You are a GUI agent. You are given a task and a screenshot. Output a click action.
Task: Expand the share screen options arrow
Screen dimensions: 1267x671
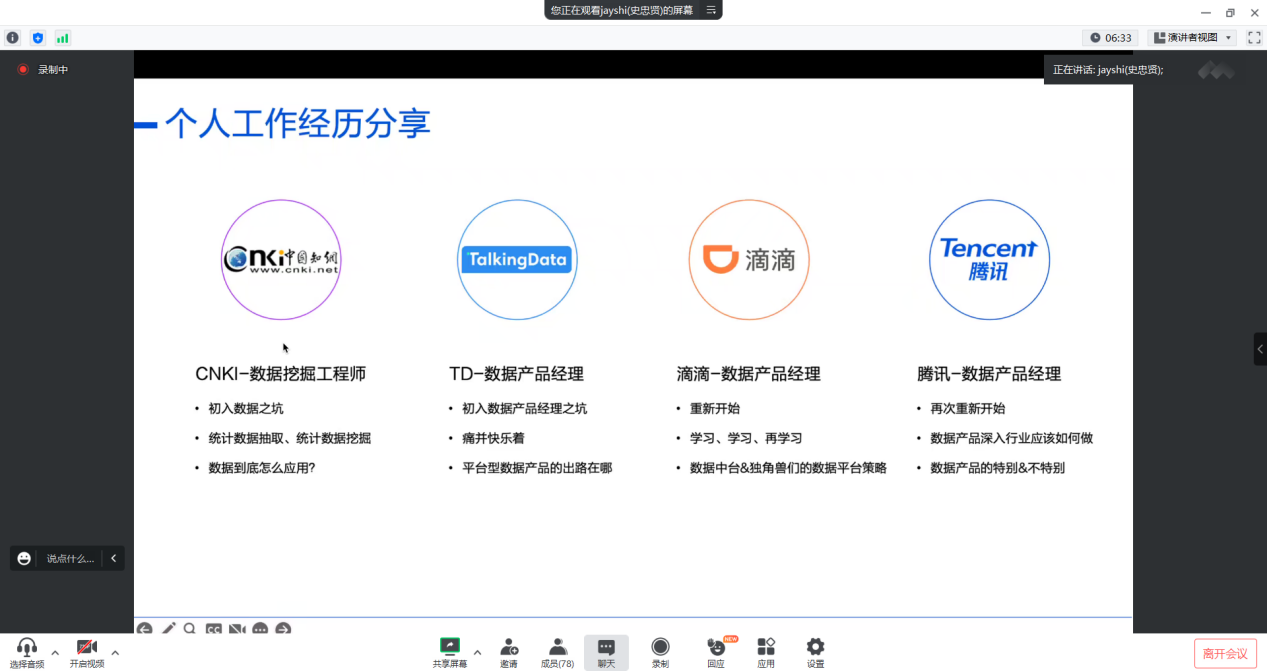click(x=477, y=653)
